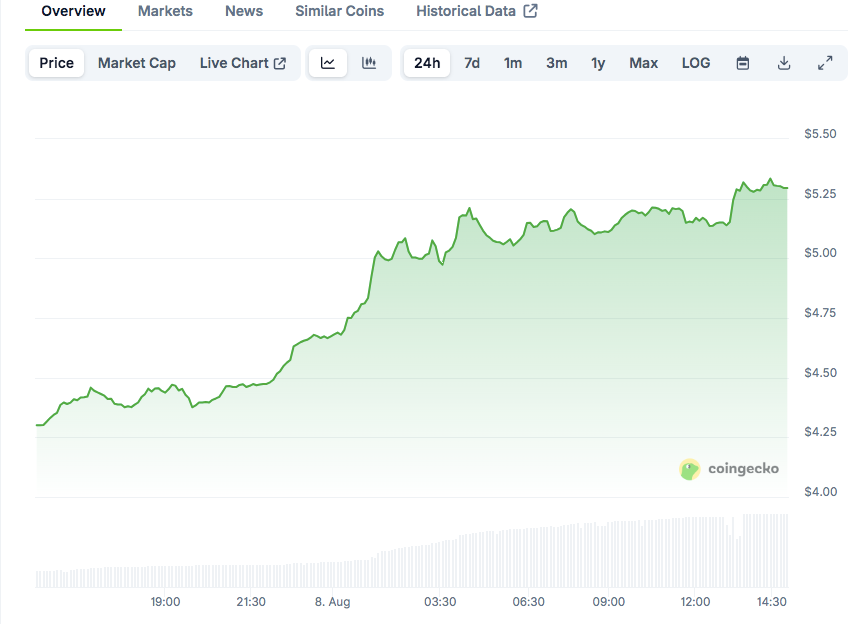Open the calendar date range picker
The width and height of the screenshot is (850, 624).
click(x=743, y=63)
